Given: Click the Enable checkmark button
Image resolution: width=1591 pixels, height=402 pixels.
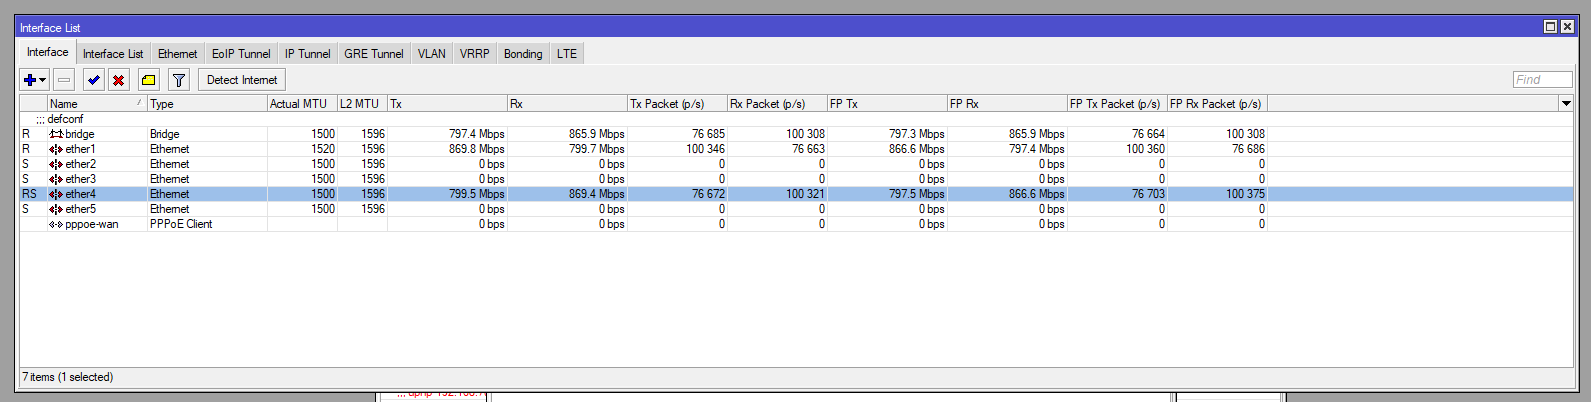Looking at the screenshot, I should 94,80.
